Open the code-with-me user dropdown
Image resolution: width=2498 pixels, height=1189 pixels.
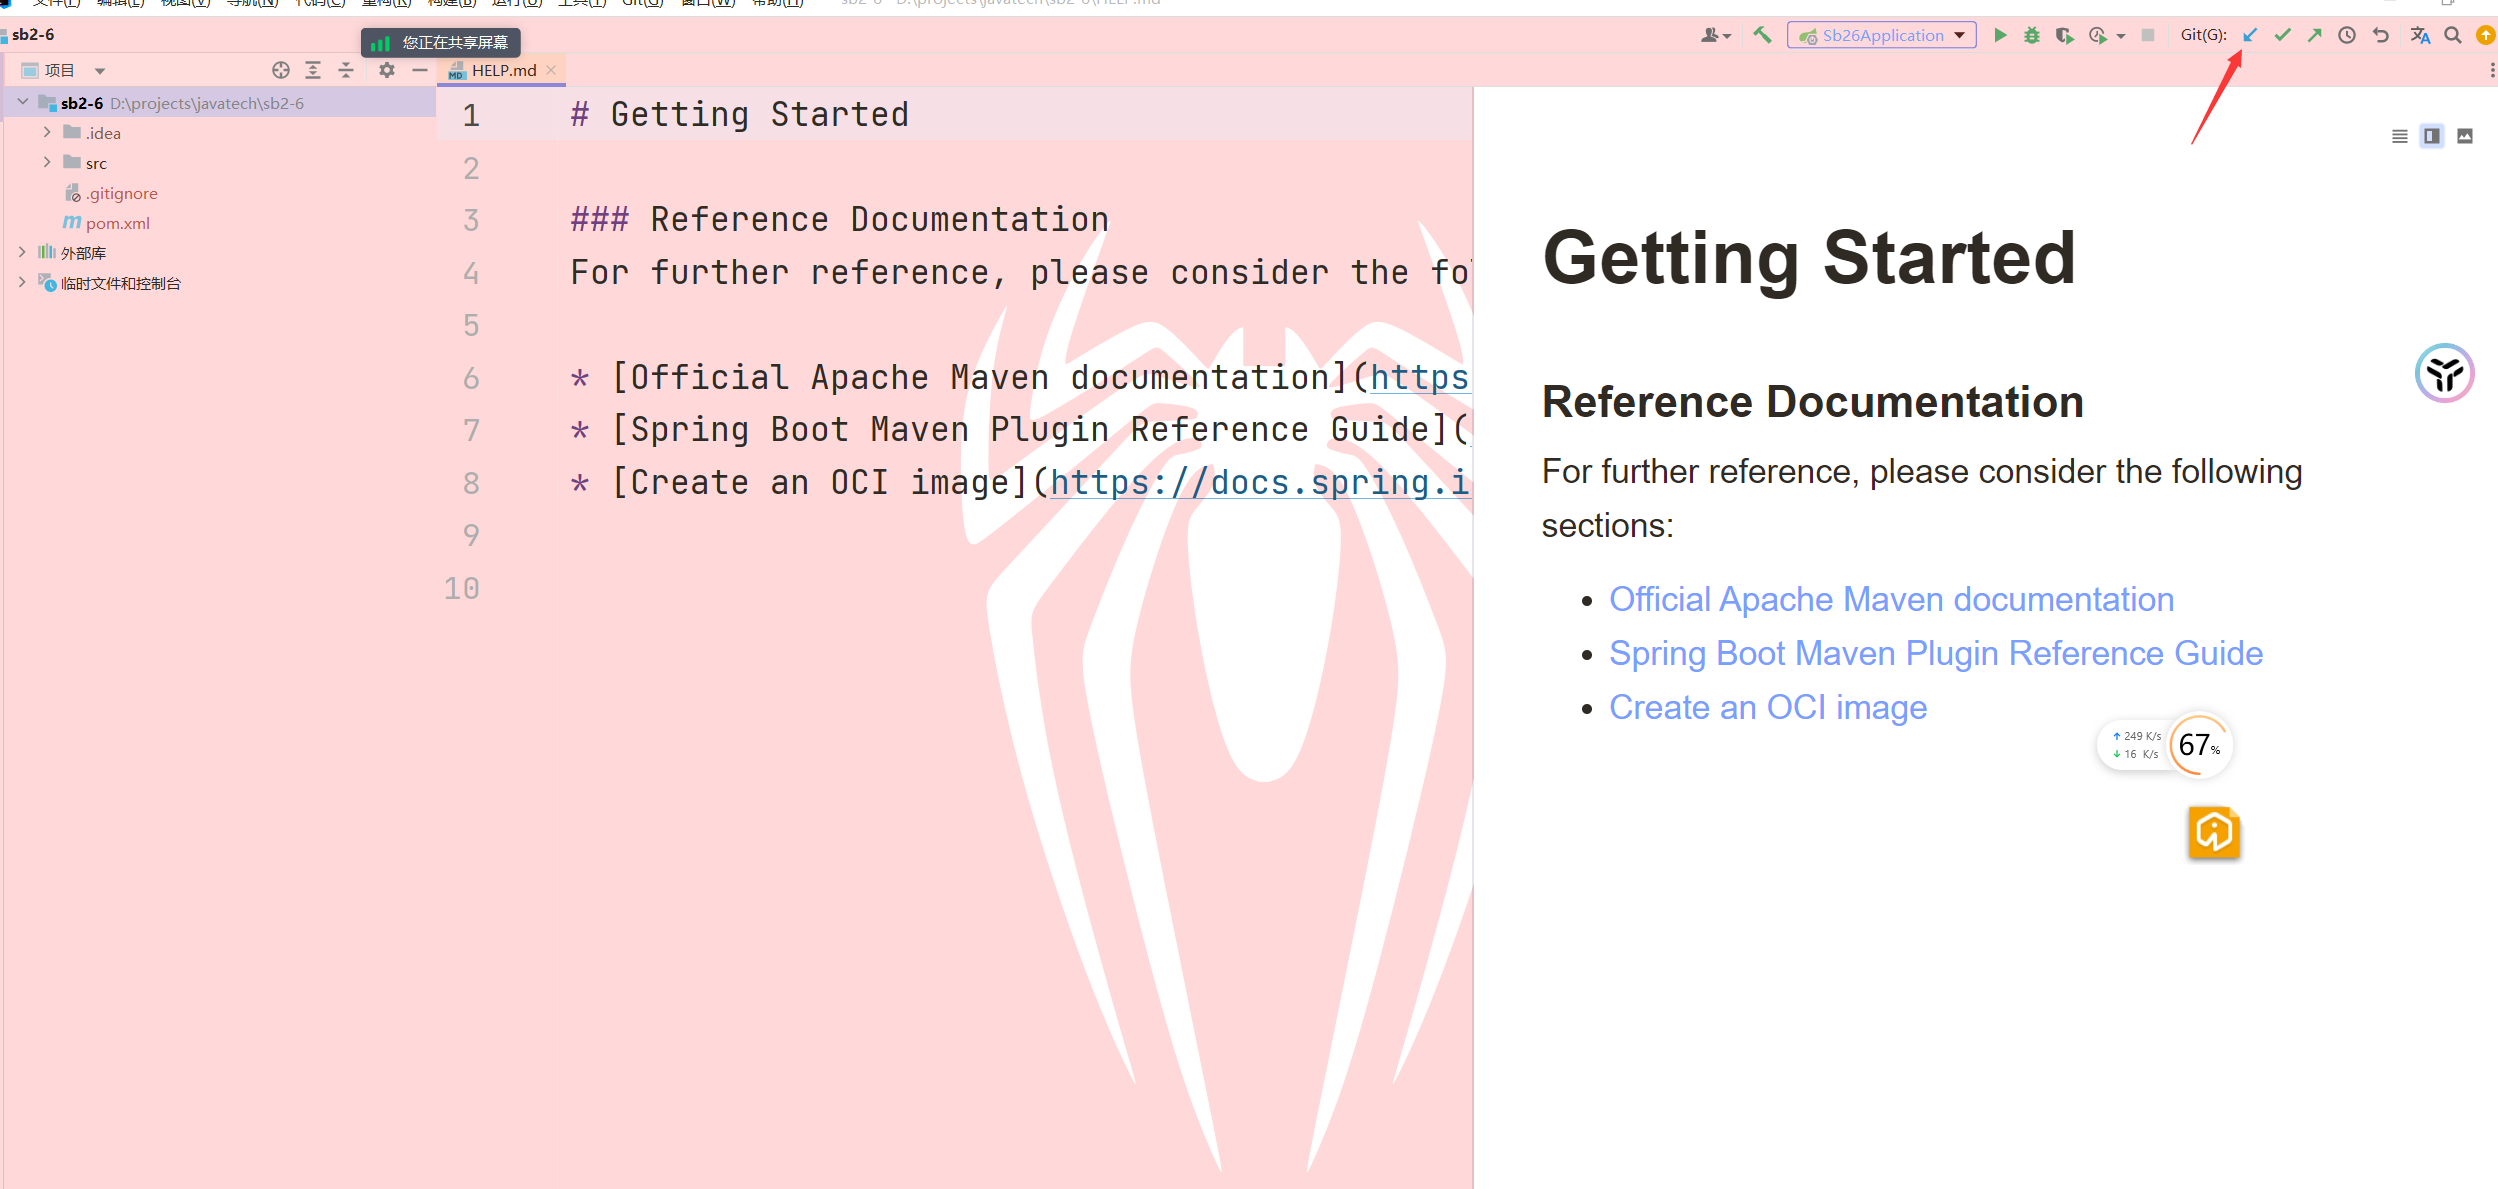(x=1715, y=35)
